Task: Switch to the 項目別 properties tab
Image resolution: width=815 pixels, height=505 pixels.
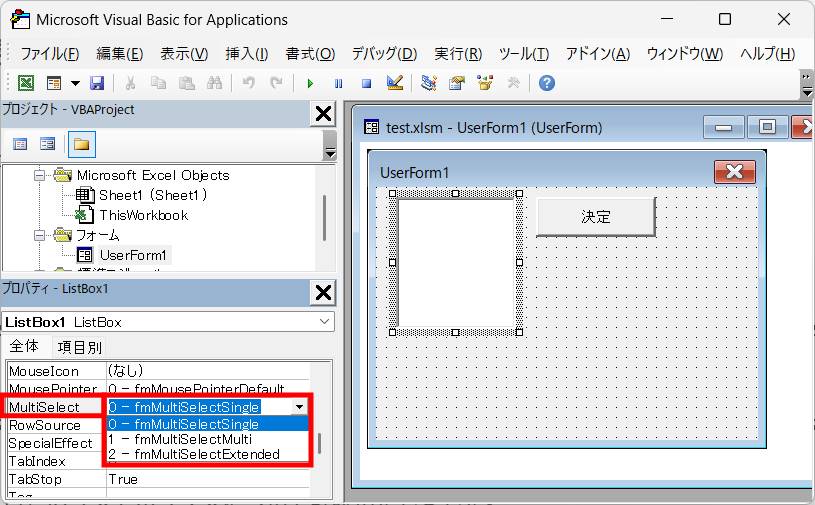Action: [x=79, y=347]
